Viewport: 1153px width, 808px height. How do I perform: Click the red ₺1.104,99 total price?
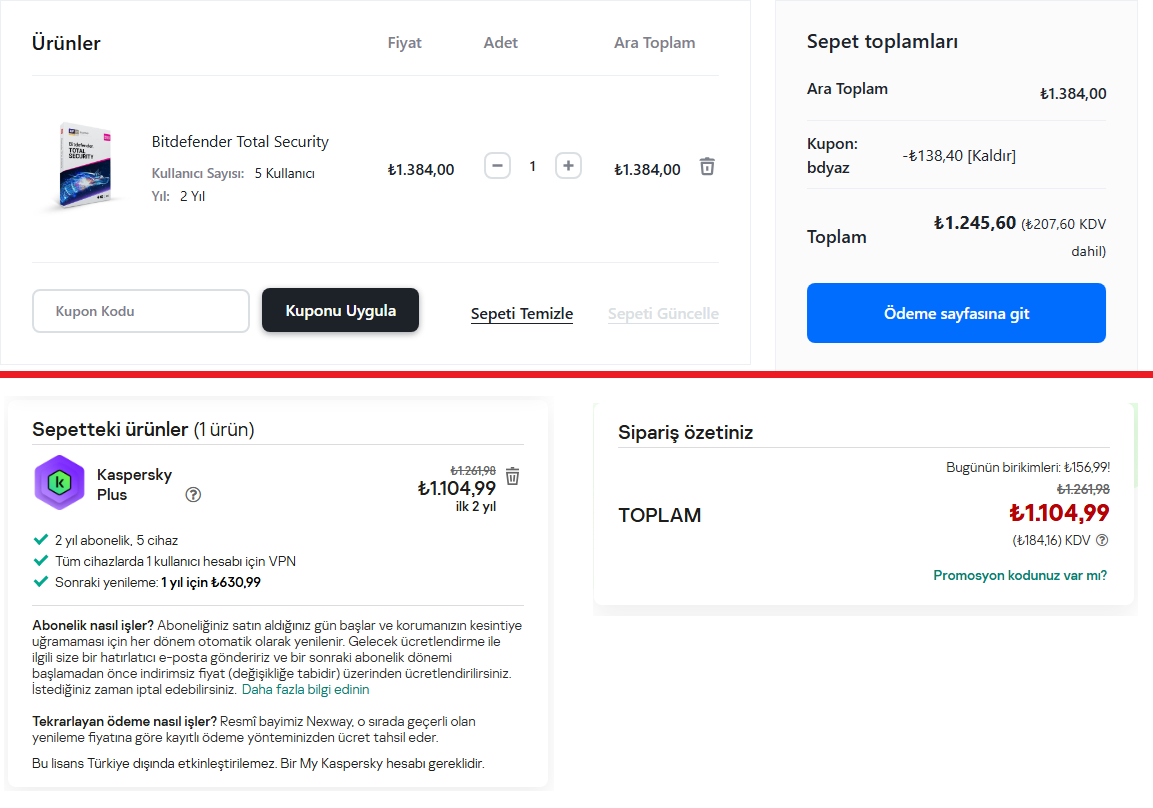tap(1059, 513)
